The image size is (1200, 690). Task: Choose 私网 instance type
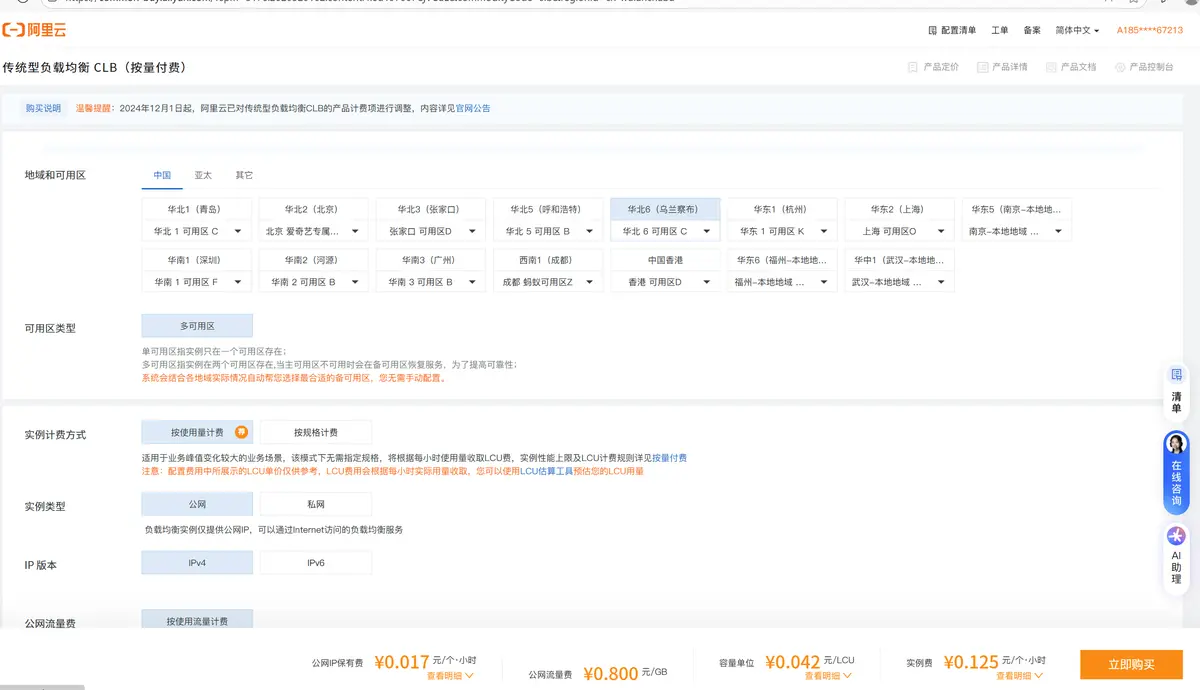316,504
